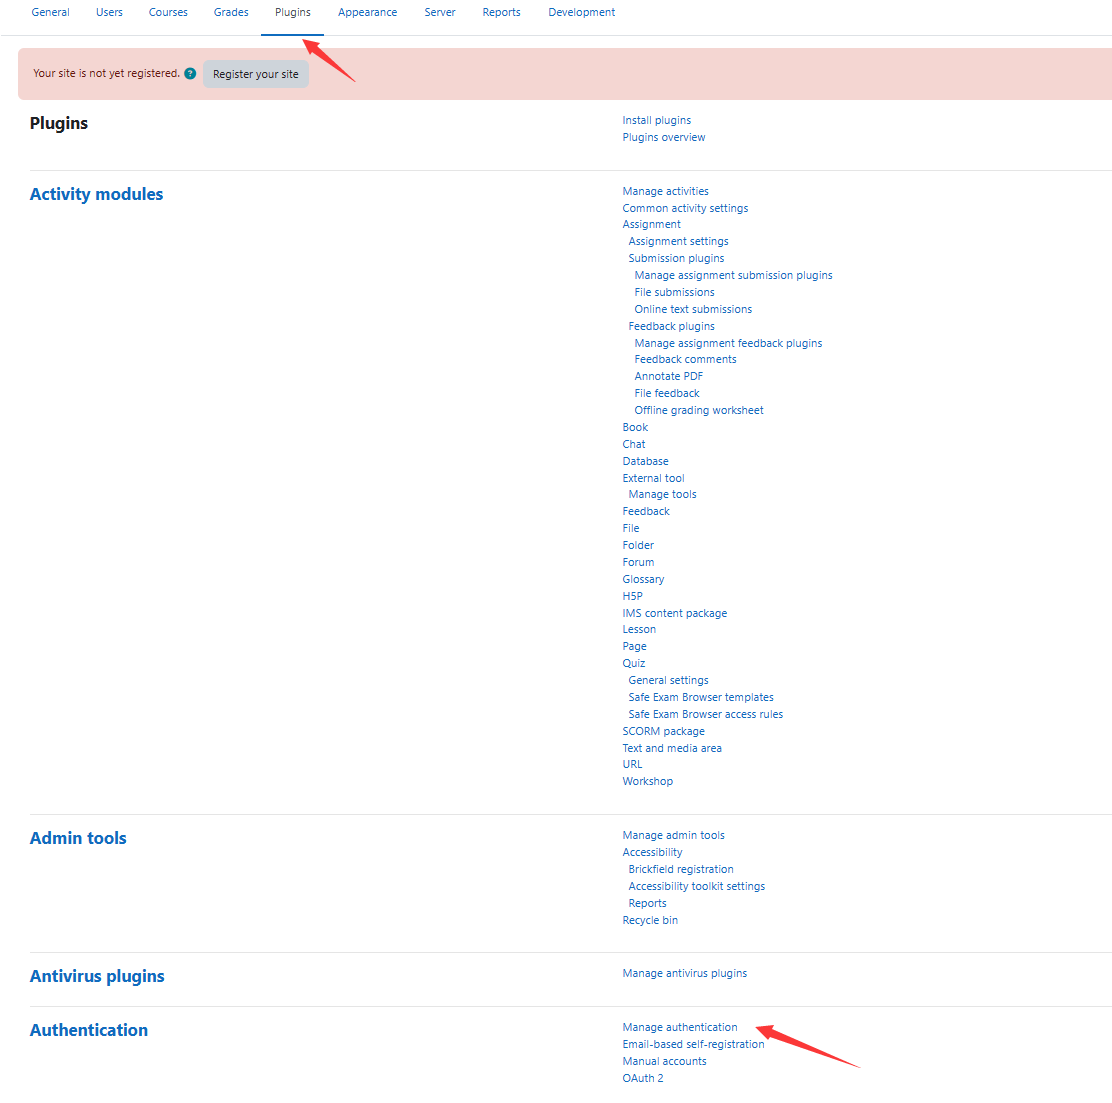The height and width of the screenshot is (1103, 1112).
Task: Open the Appearance tab
Action: [x=367, y=13]
